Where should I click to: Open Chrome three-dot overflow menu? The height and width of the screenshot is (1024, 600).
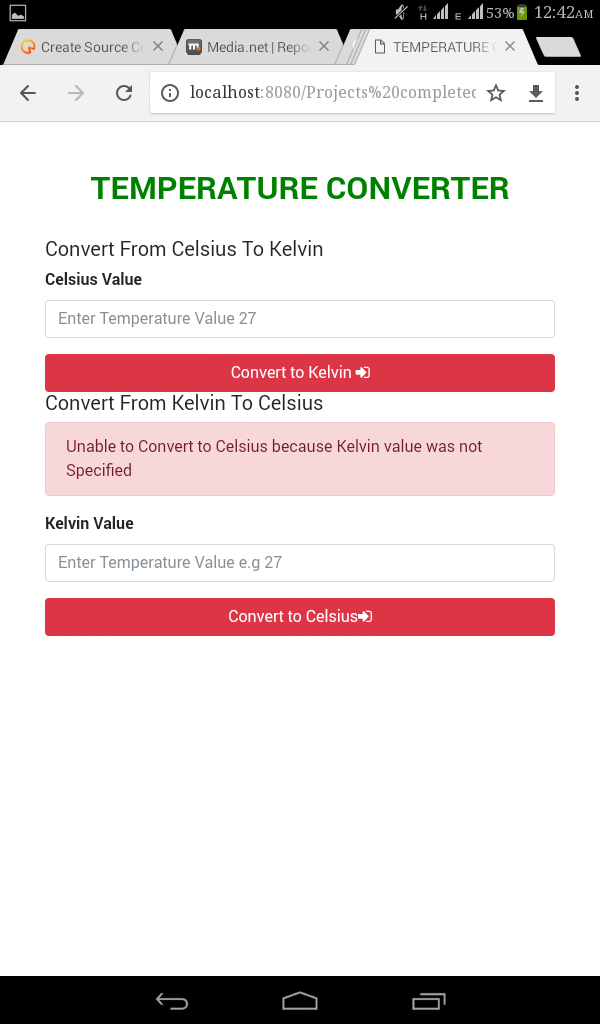(x=577, y=93)
